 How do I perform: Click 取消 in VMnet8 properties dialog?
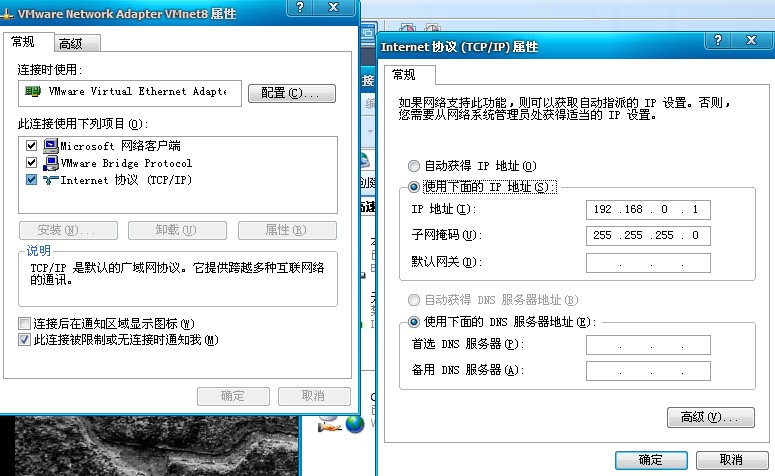(314, 396)
